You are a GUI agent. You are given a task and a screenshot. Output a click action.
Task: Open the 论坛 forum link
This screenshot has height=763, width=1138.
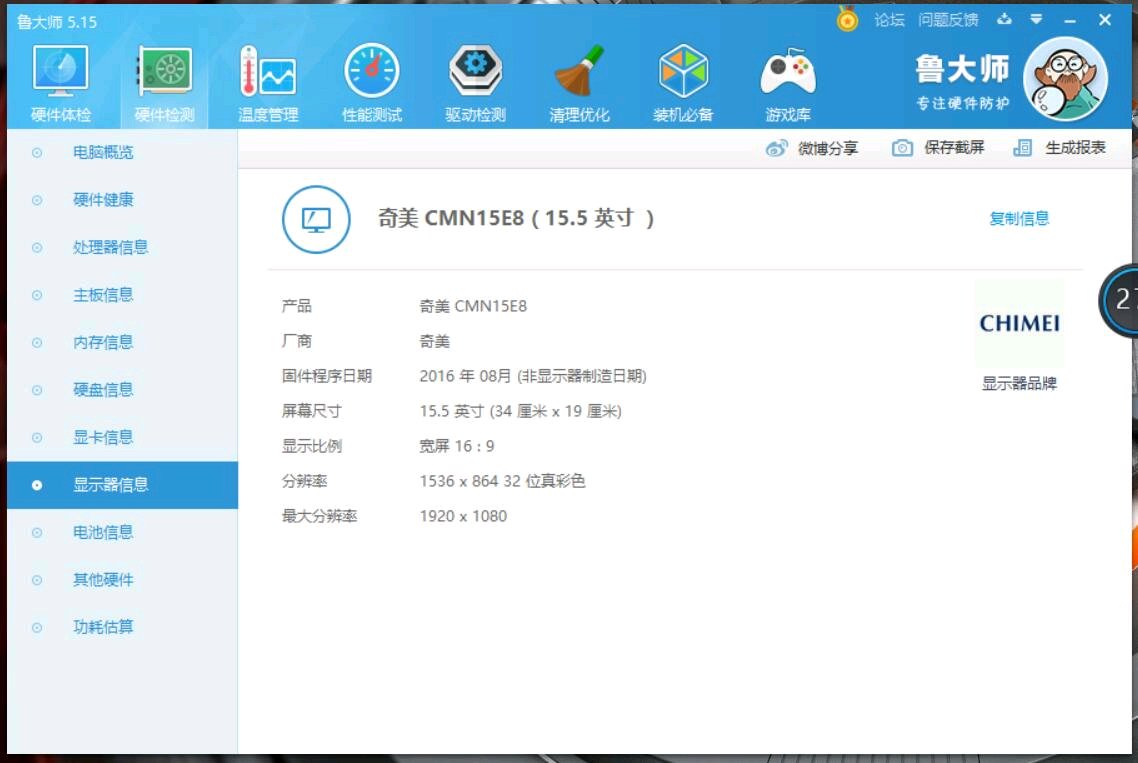coord(889,20)
